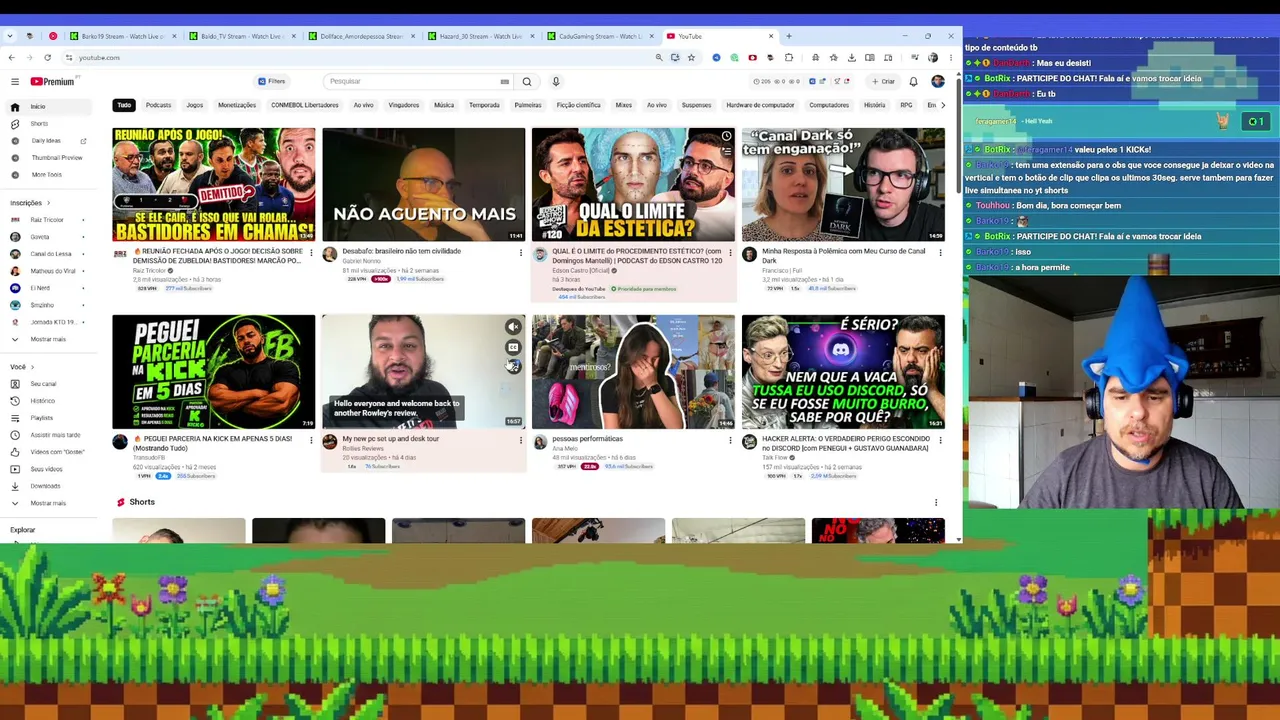Expand the Inscrições section

[x=30, y=203]
